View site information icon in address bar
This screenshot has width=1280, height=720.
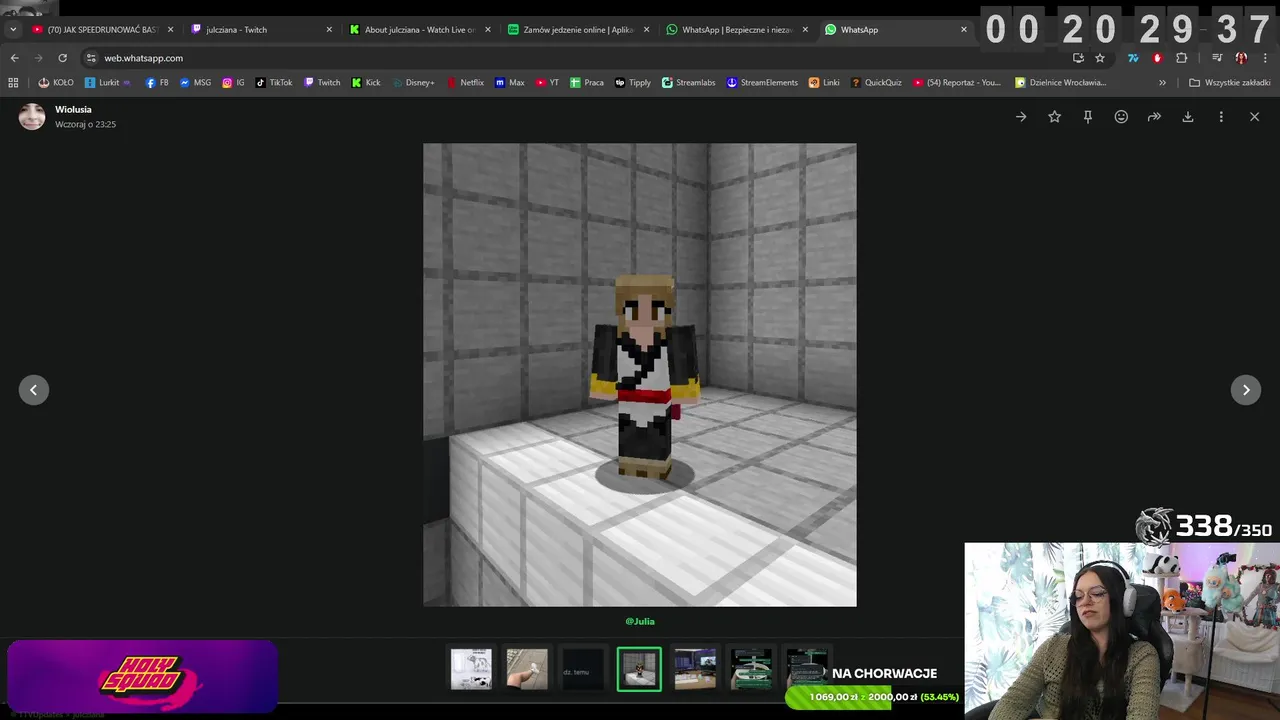pos(92,58)
